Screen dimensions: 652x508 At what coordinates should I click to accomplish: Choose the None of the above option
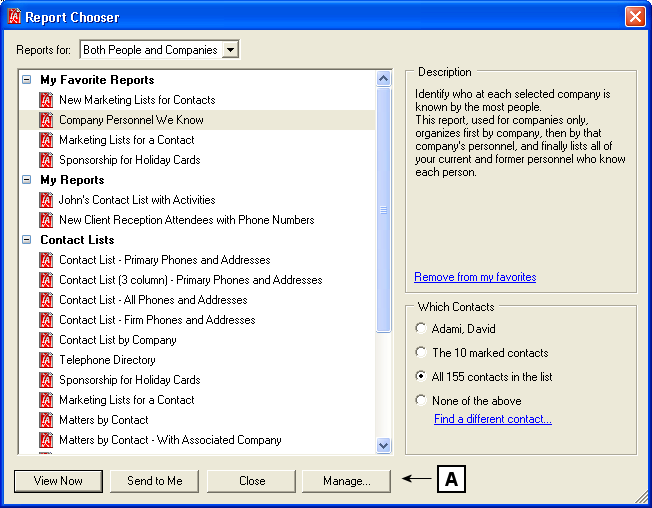coord(421,401)
